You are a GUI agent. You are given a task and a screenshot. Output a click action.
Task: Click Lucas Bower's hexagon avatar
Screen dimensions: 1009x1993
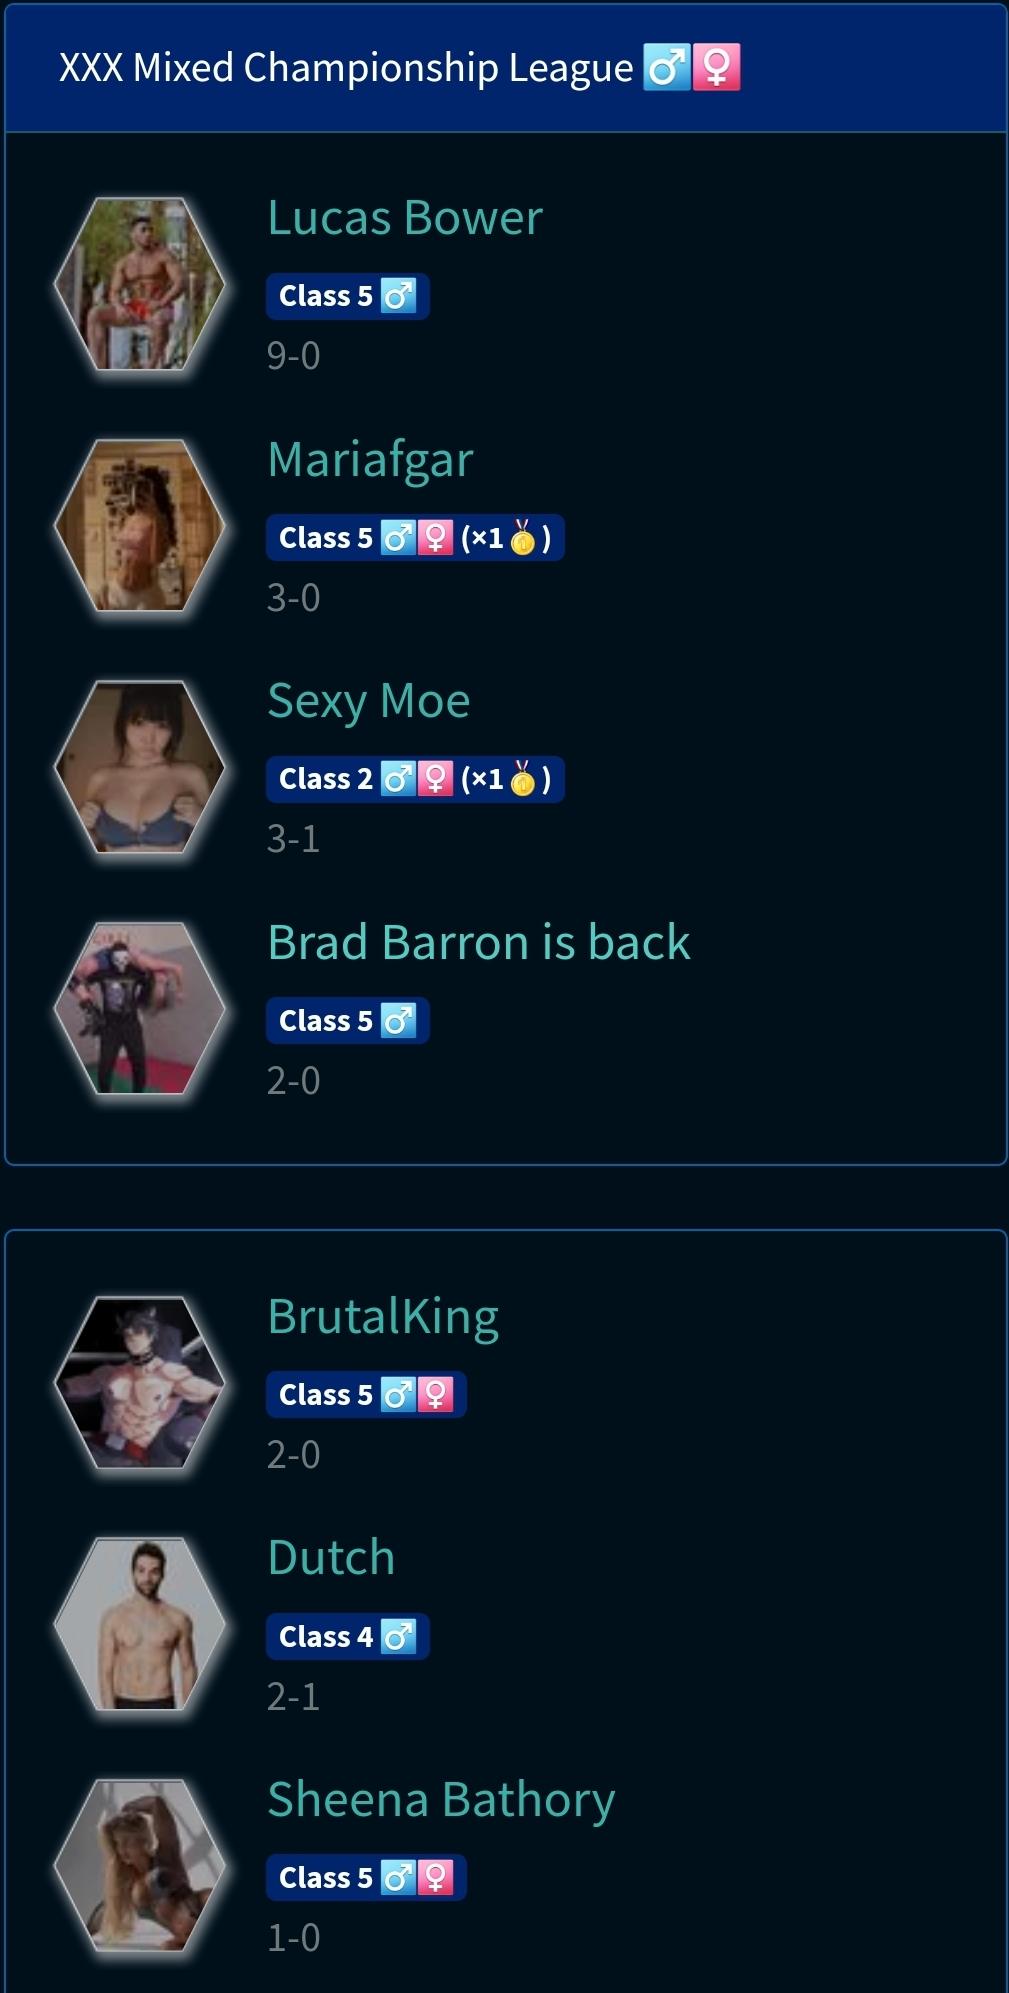point(139,285)
